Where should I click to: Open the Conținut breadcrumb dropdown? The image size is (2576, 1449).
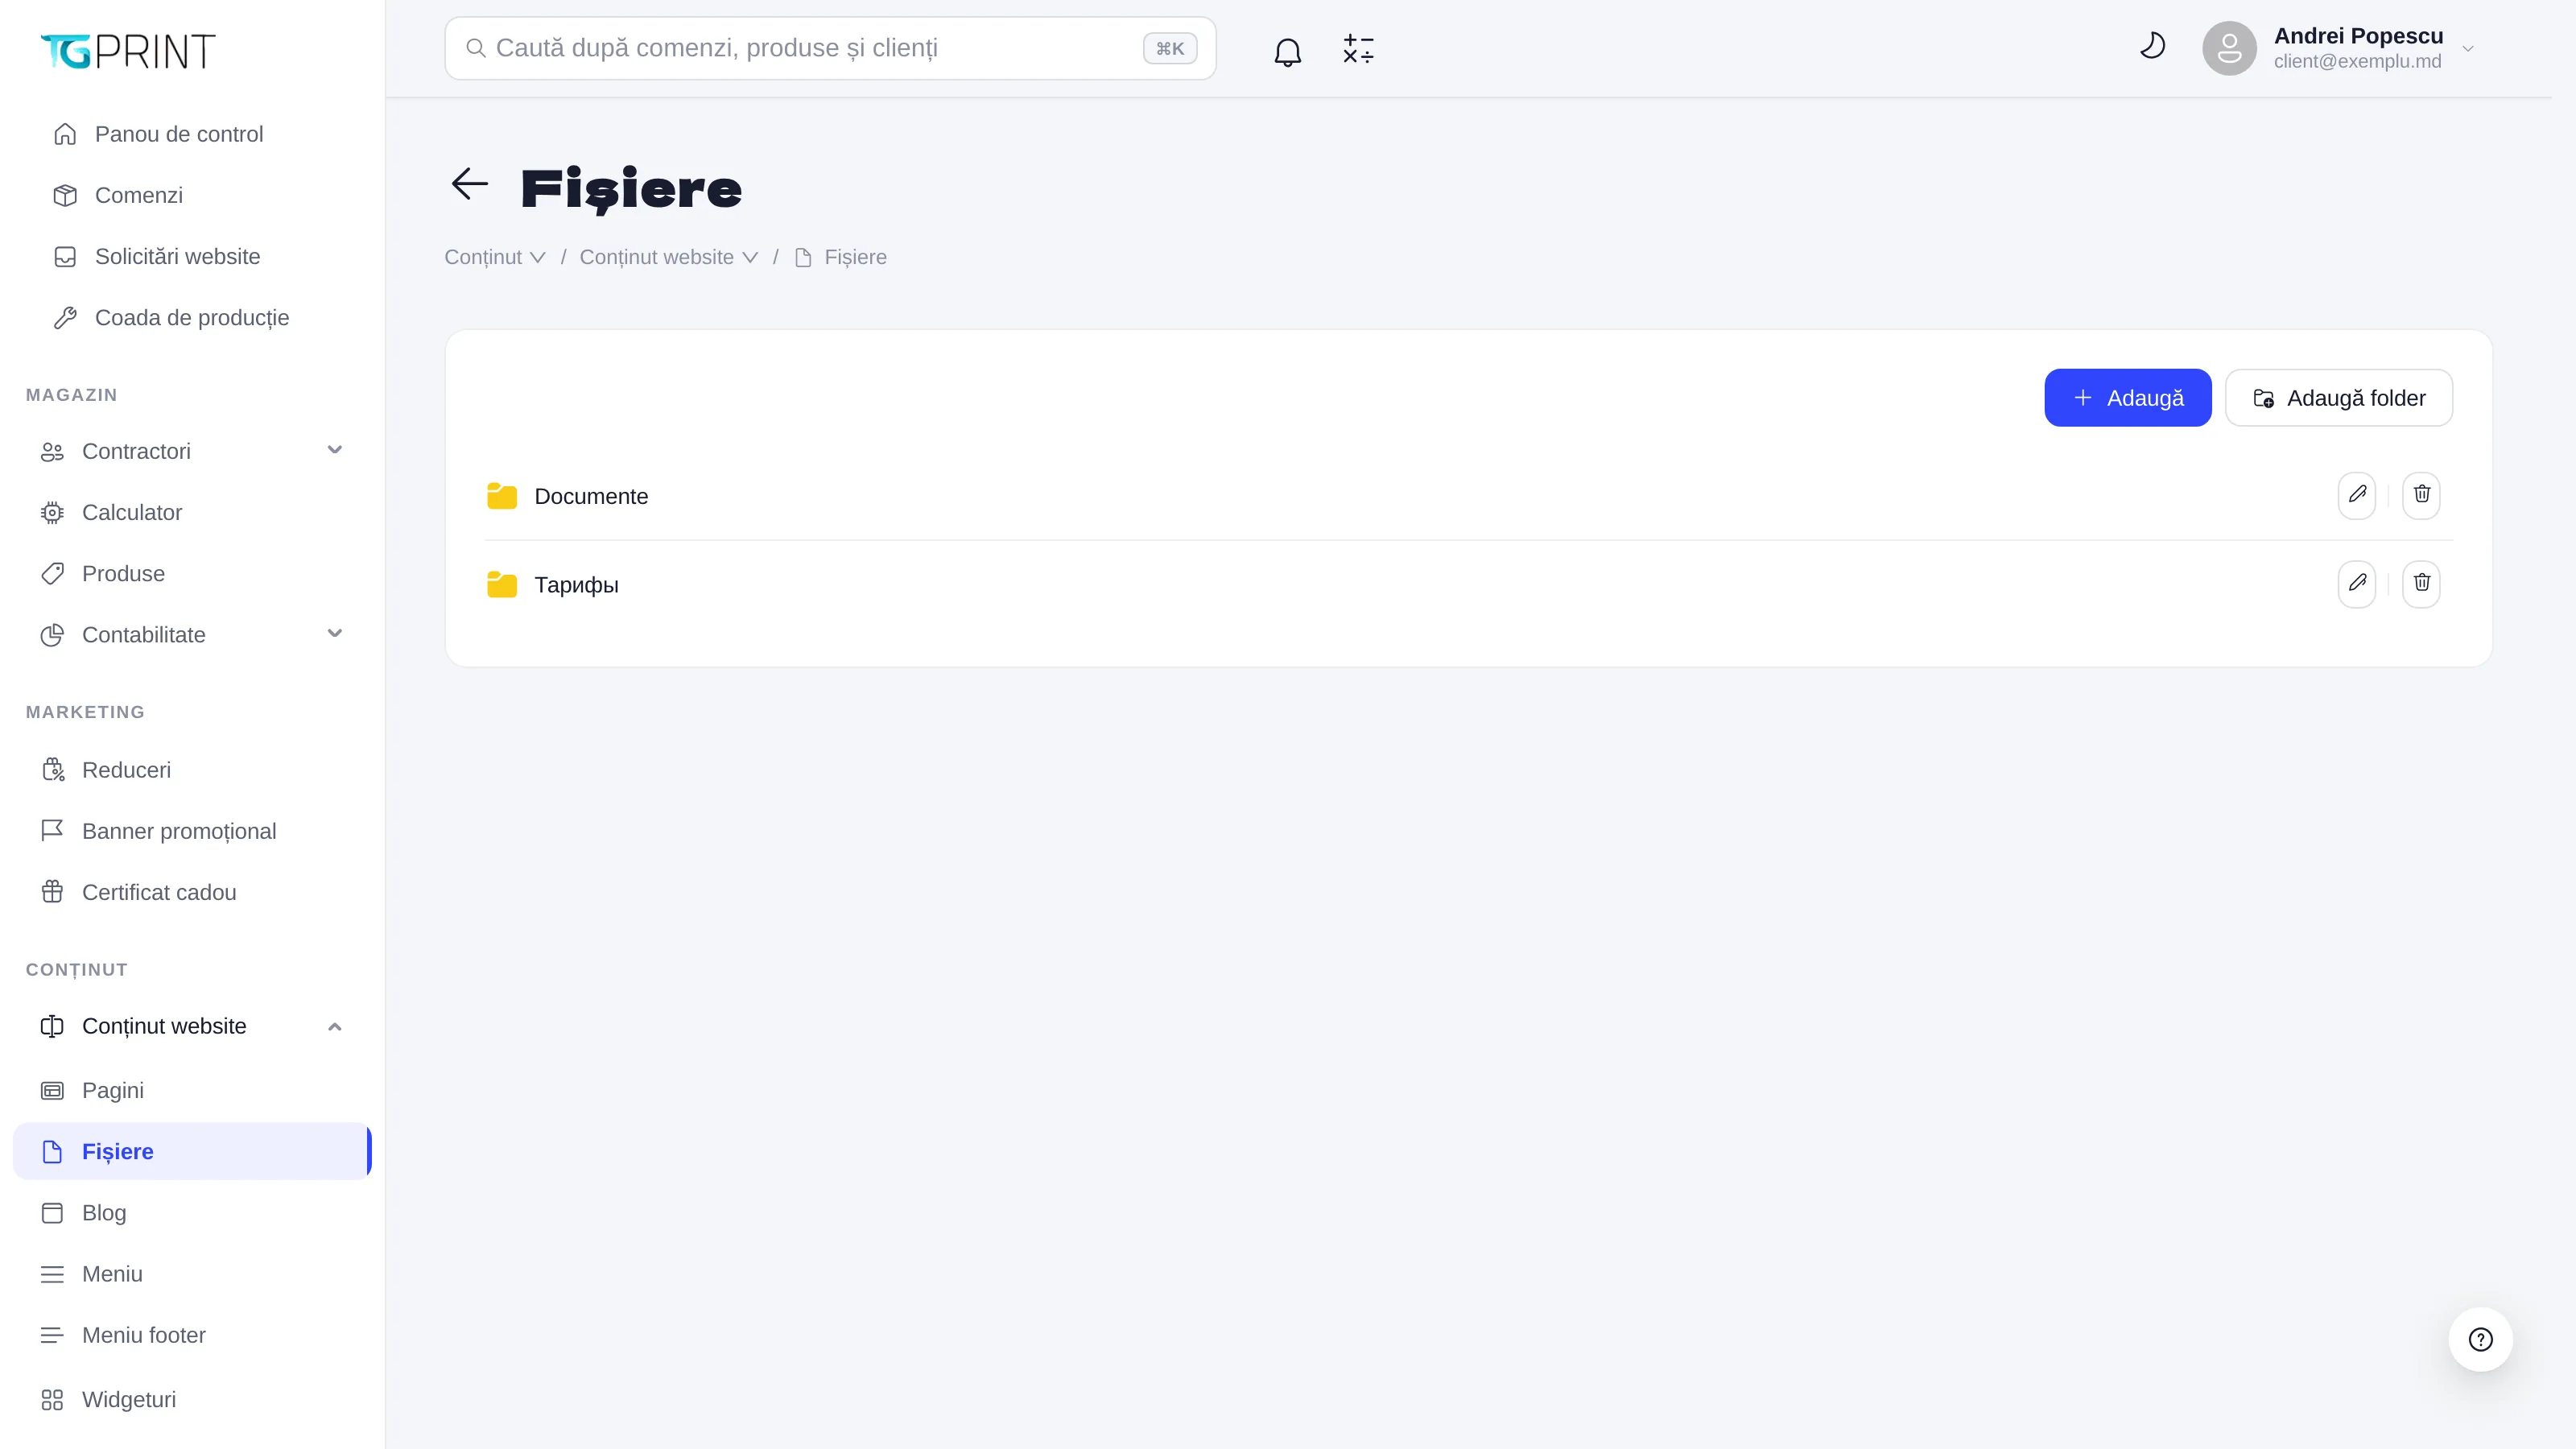tap(494, 257)
